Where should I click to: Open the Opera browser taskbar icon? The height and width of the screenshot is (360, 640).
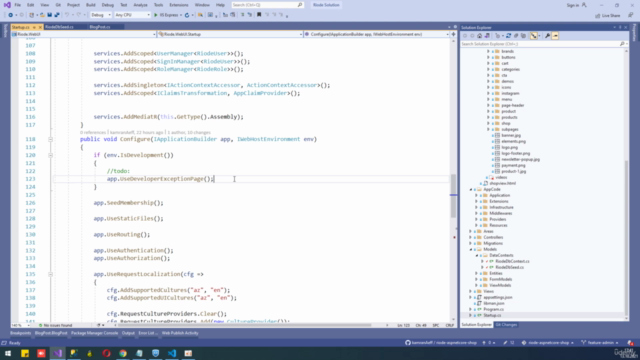(107, 353)
